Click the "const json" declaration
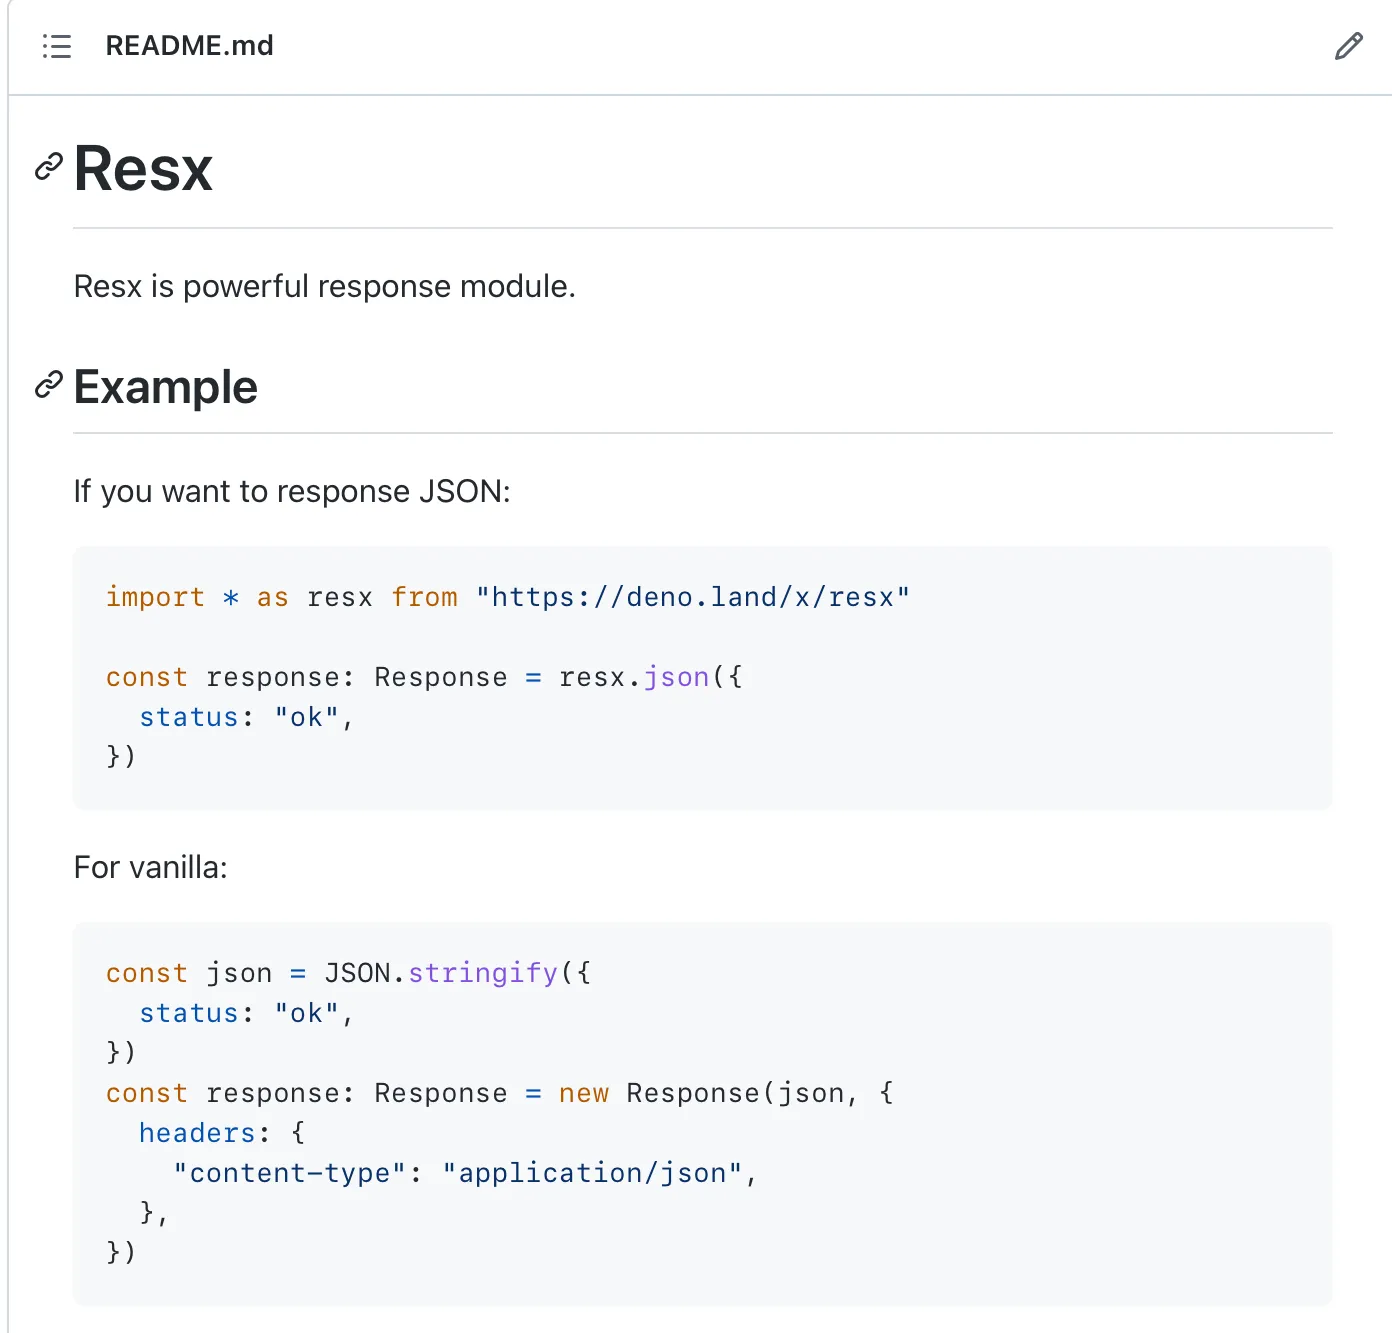The height and width of the screenshot is (1333, 1392). pyautogui.click(x=189, y=973)
